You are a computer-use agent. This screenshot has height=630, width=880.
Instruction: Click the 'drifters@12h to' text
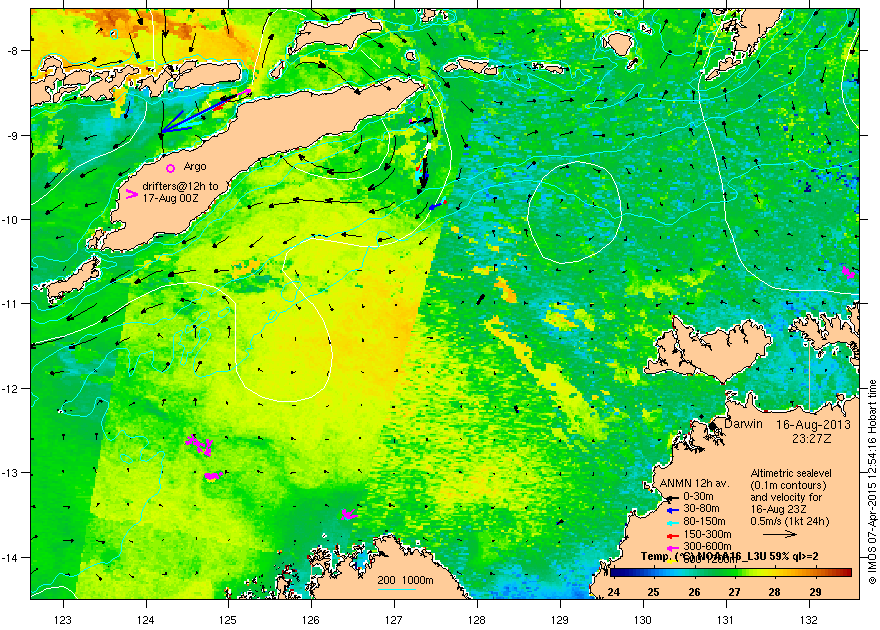coord(180,186)
